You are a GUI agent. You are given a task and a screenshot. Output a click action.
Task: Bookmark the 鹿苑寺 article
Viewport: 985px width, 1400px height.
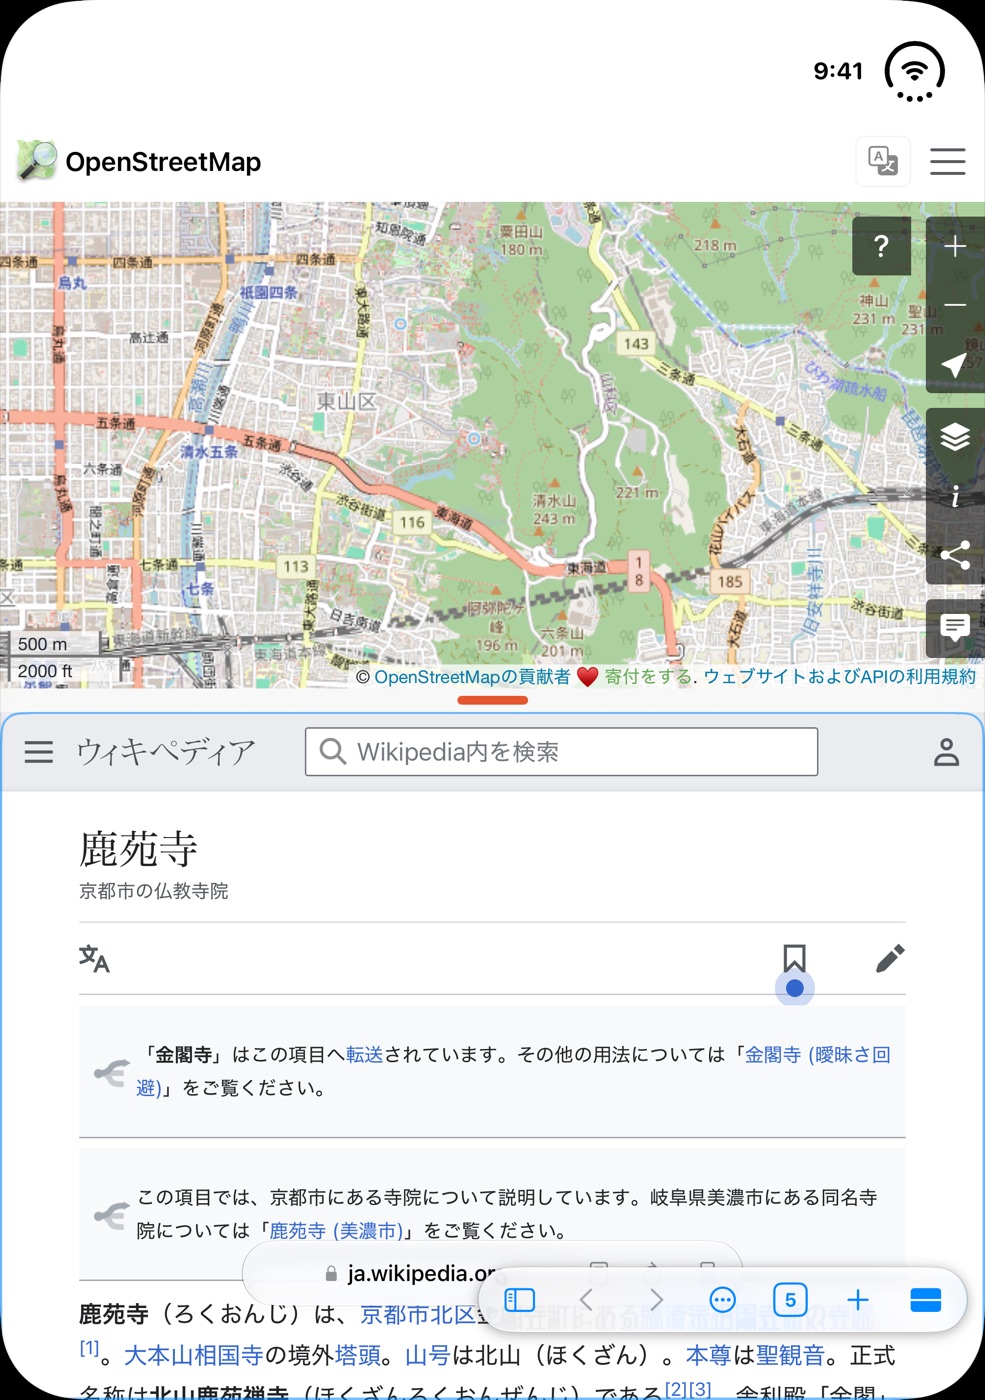coord(794,958)
